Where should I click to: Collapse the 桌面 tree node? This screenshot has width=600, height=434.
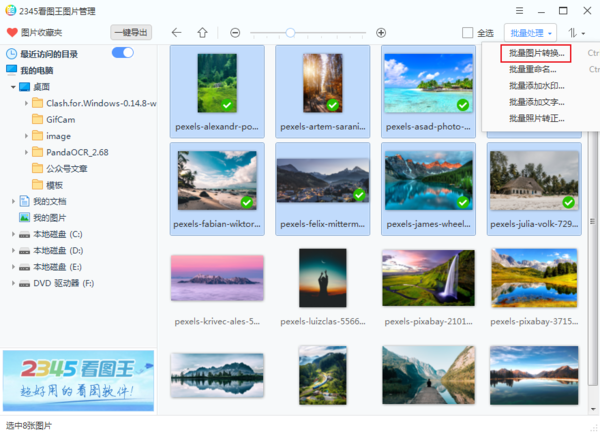tap(13, 87)
